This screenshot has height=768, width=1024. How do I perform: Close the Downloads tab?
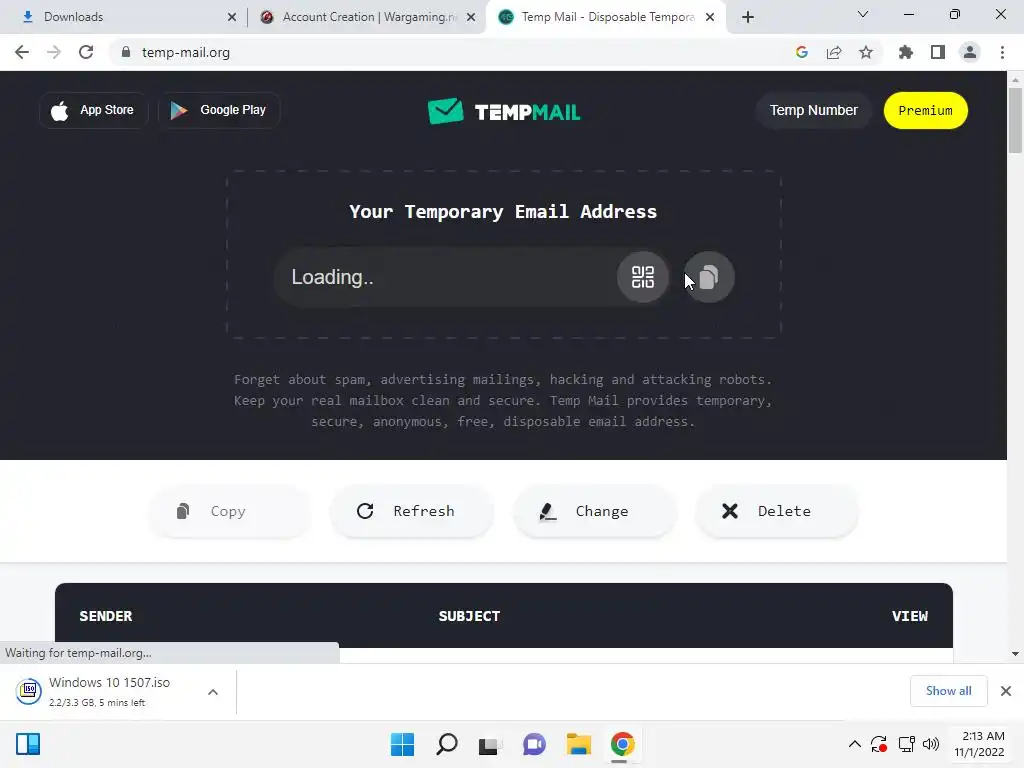pyautogui.click(x=232, y=17)
